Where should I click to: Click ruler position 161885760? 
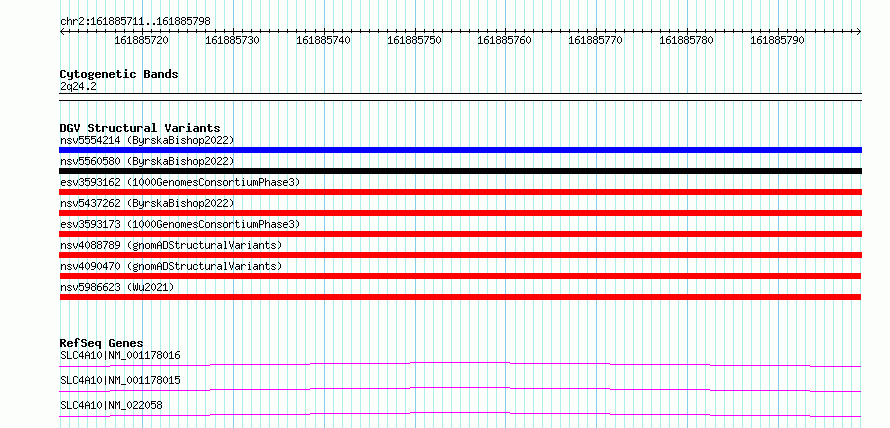tap(505, 40)
